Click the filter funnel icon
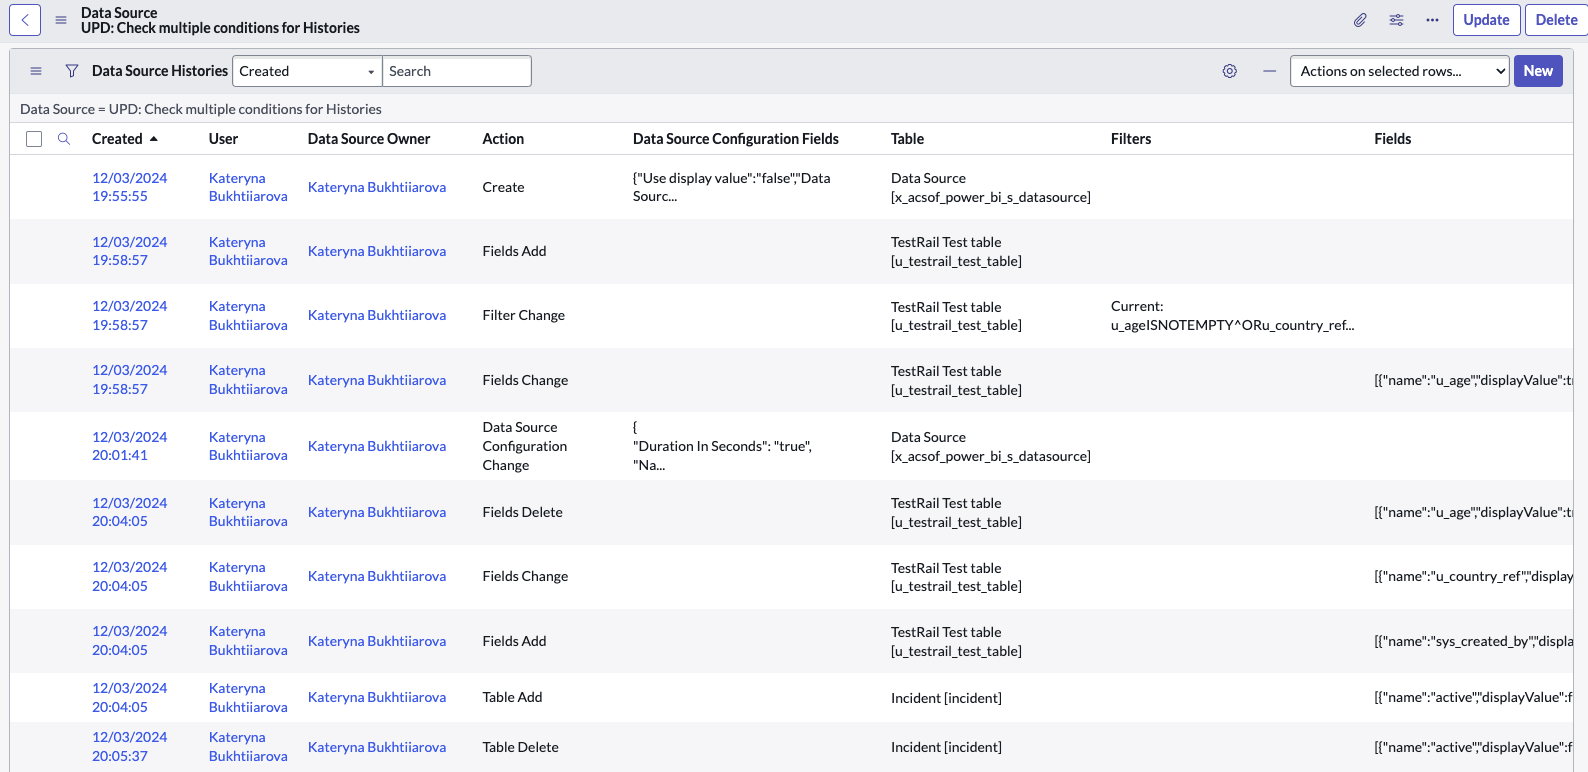 (x=72, y=71)
